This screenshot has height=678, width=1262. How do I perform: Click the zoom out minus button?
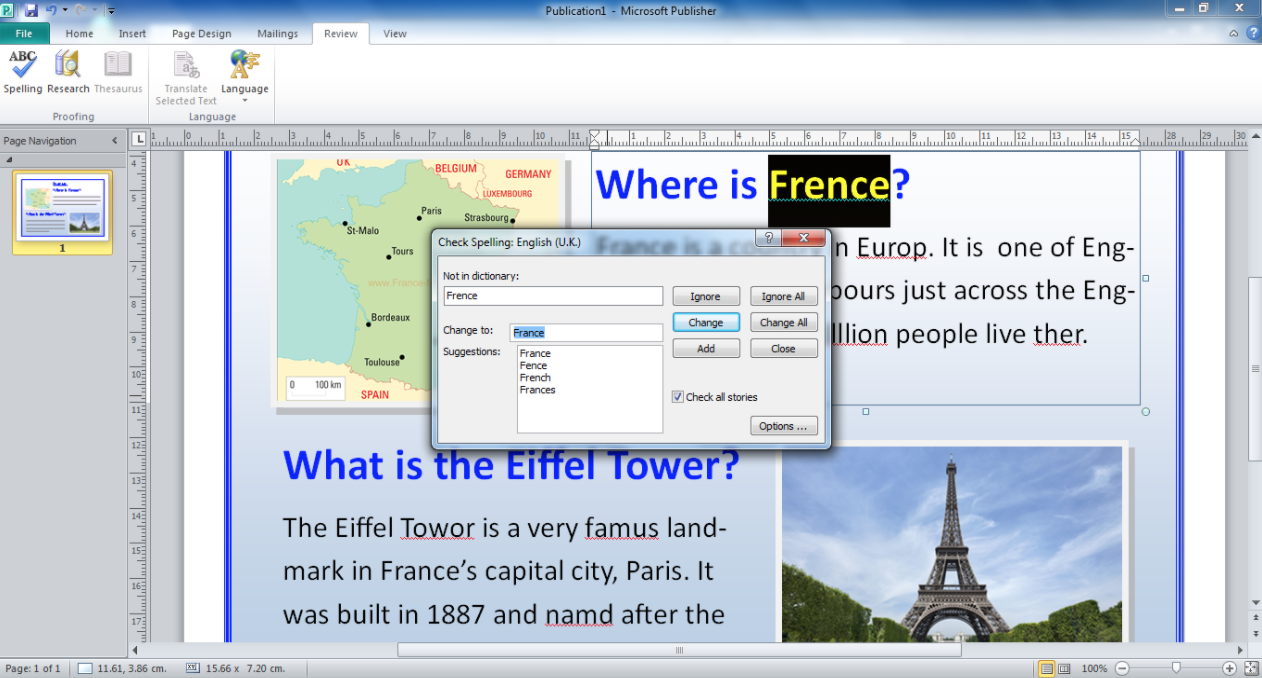(x=1122, y=668)
